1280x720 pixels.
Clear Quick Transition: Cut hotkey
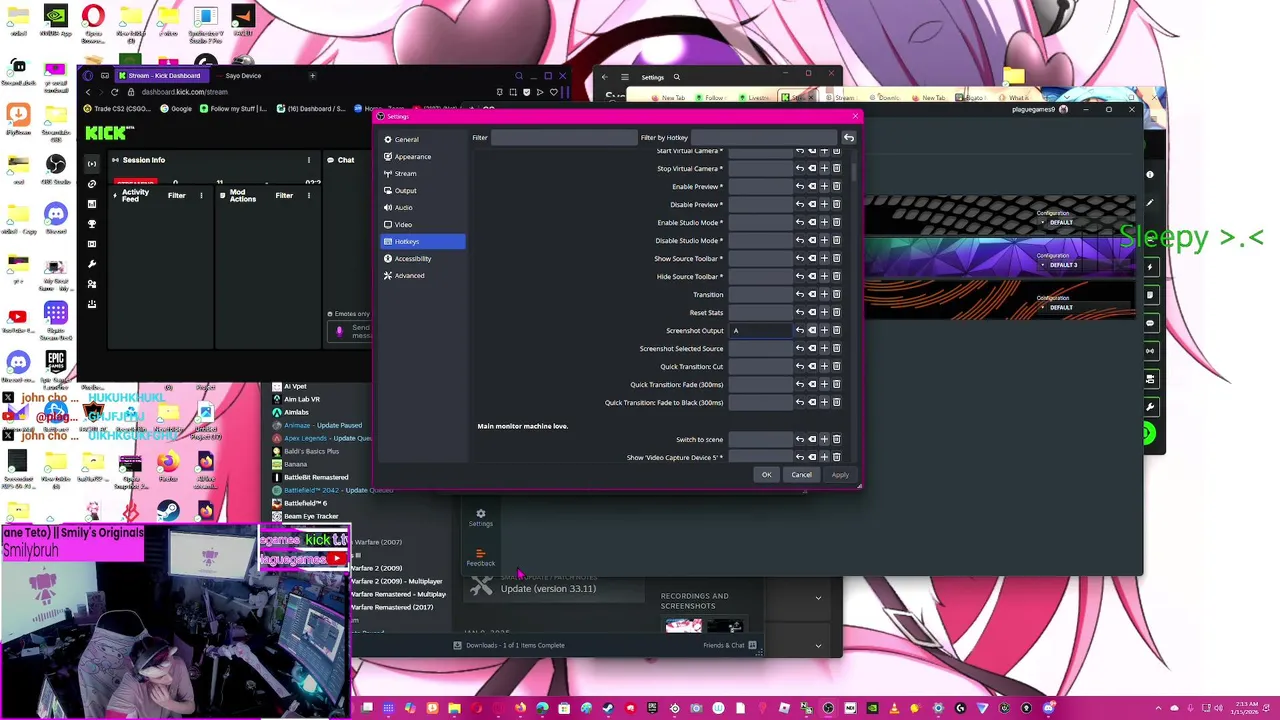tap(812, 366)
